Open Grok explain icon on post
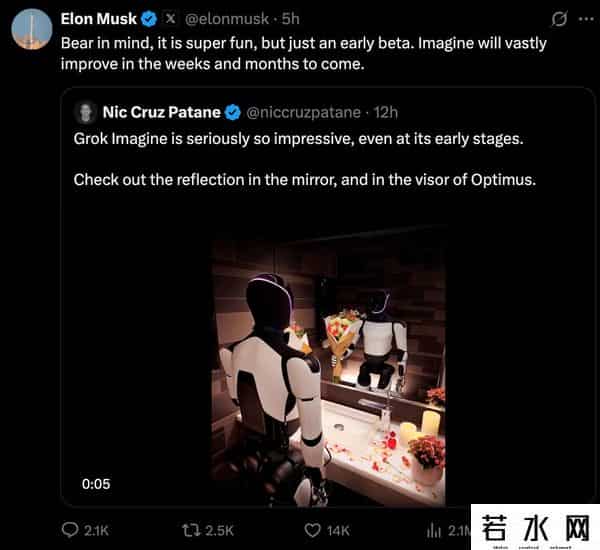This screenshot has height=550, width=600. click(560, 19)
